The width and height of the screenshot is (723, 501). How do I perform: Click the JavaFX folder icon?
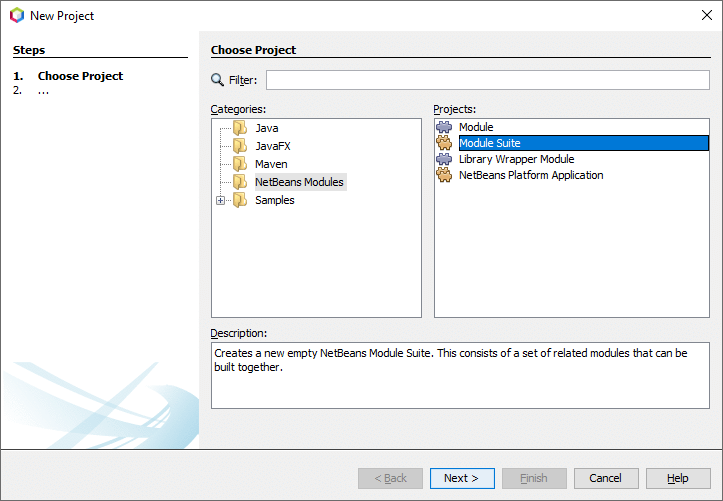(x=239, y=146)
